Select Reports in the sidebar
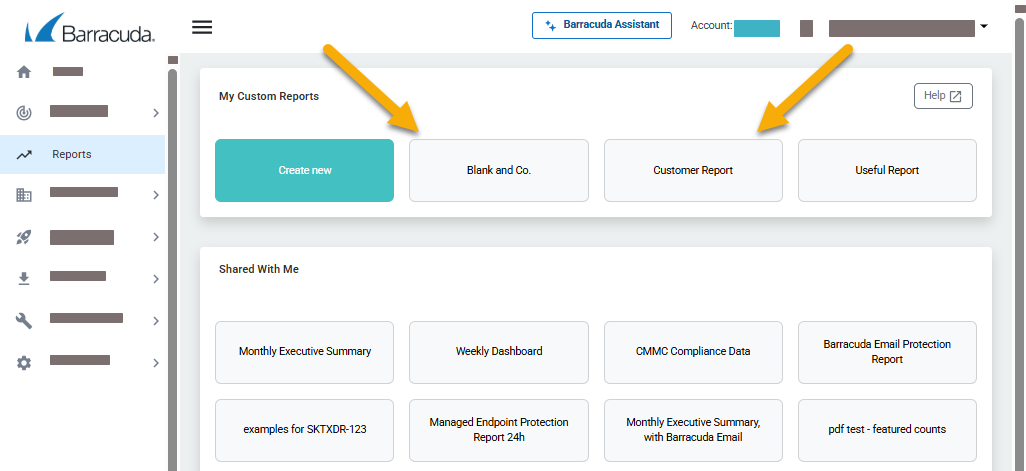This screenshot has width=1026, height=471. coord(82,154)
